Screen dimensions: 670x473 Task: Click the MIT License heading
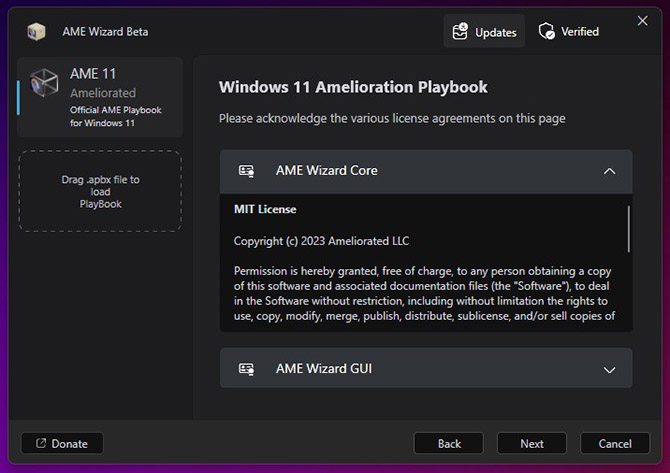point(265,209)
